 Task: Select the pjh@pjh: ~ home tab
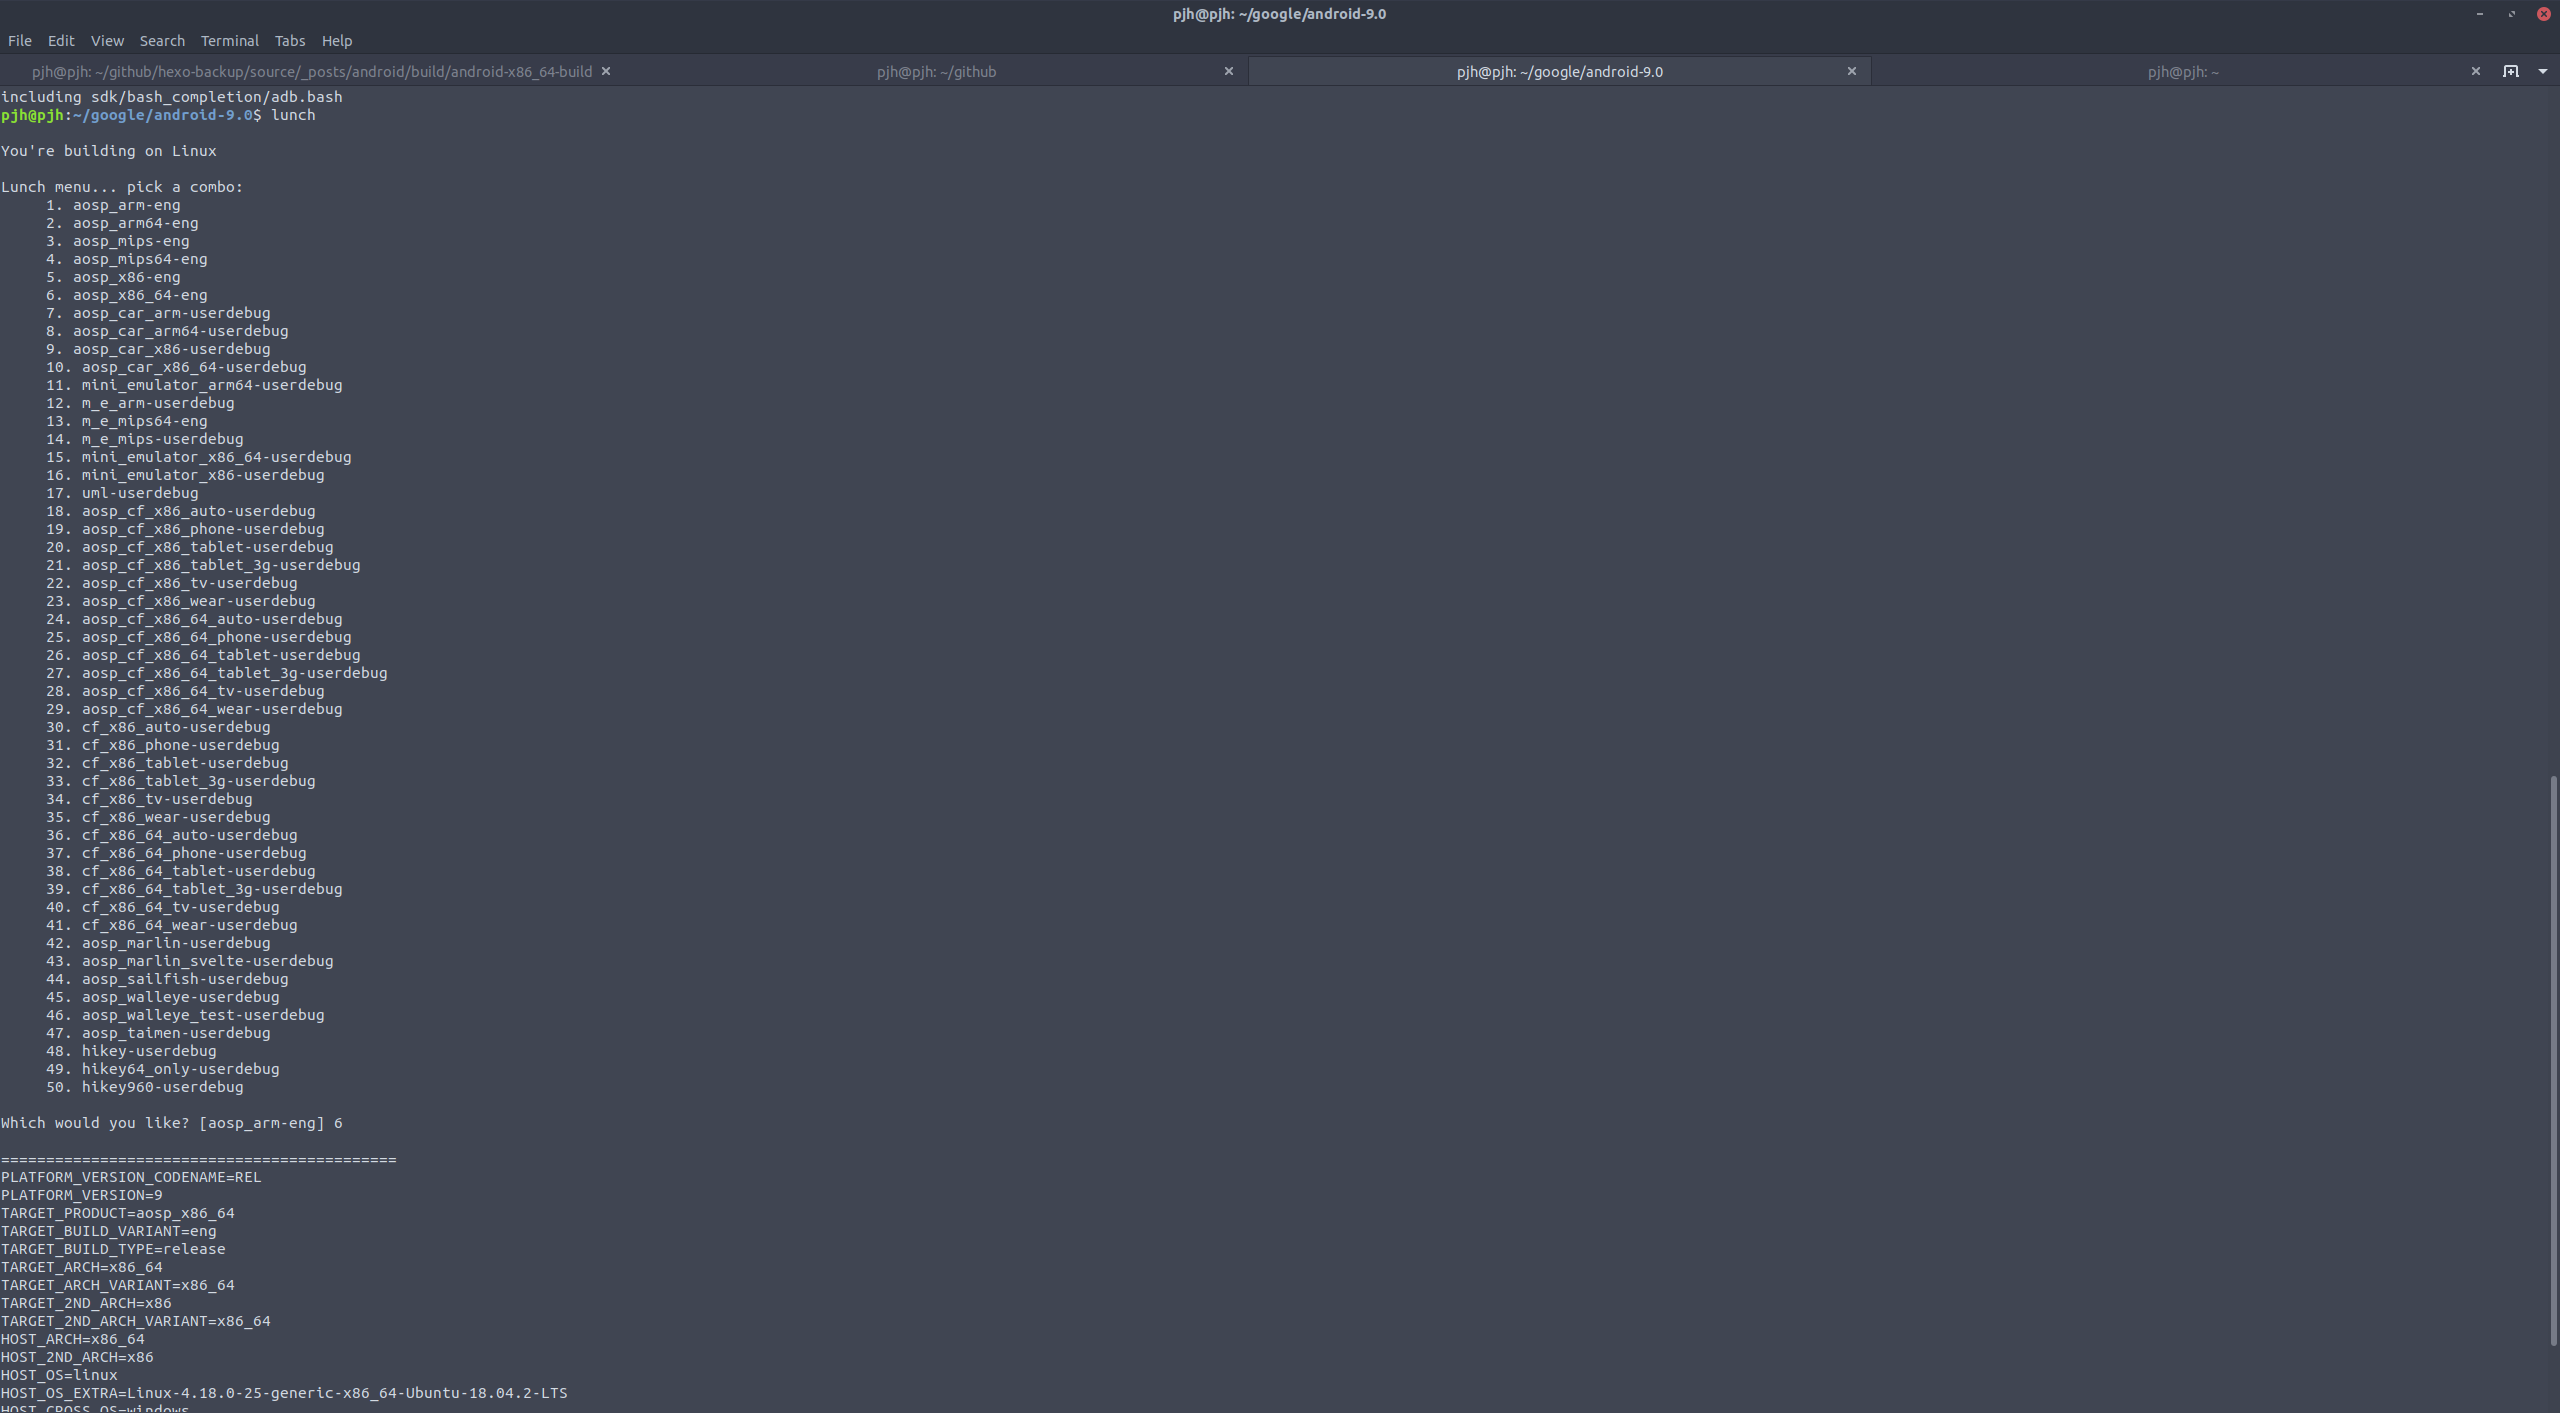pos(2183,72)
